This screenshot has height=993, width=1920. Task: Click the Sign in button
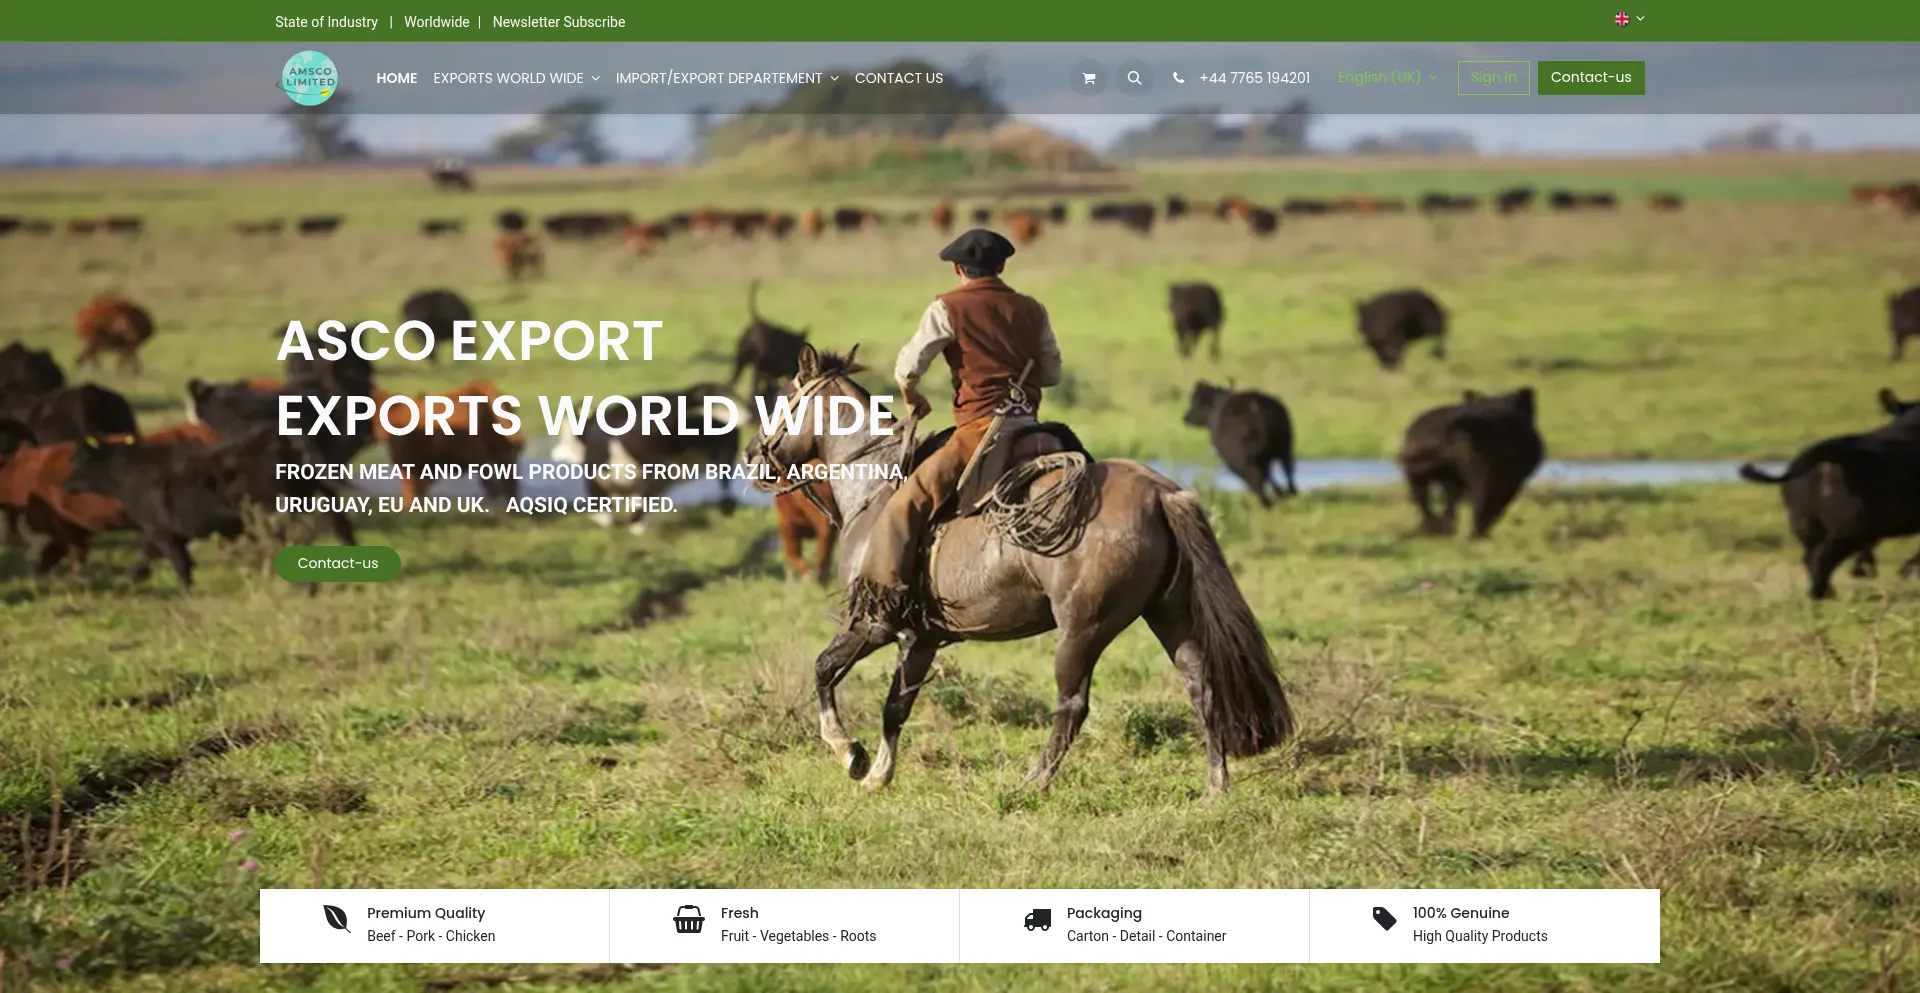pyautogui.click(x=1493, y=78)
